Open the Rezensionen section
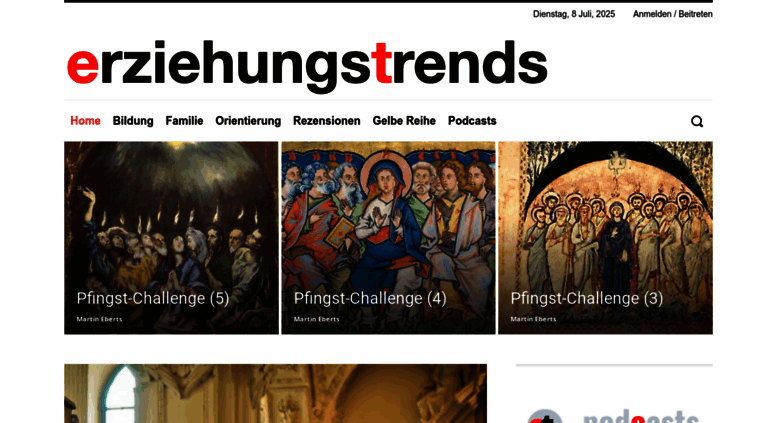This screenshot has height=423, width=777. coord(327,121)
